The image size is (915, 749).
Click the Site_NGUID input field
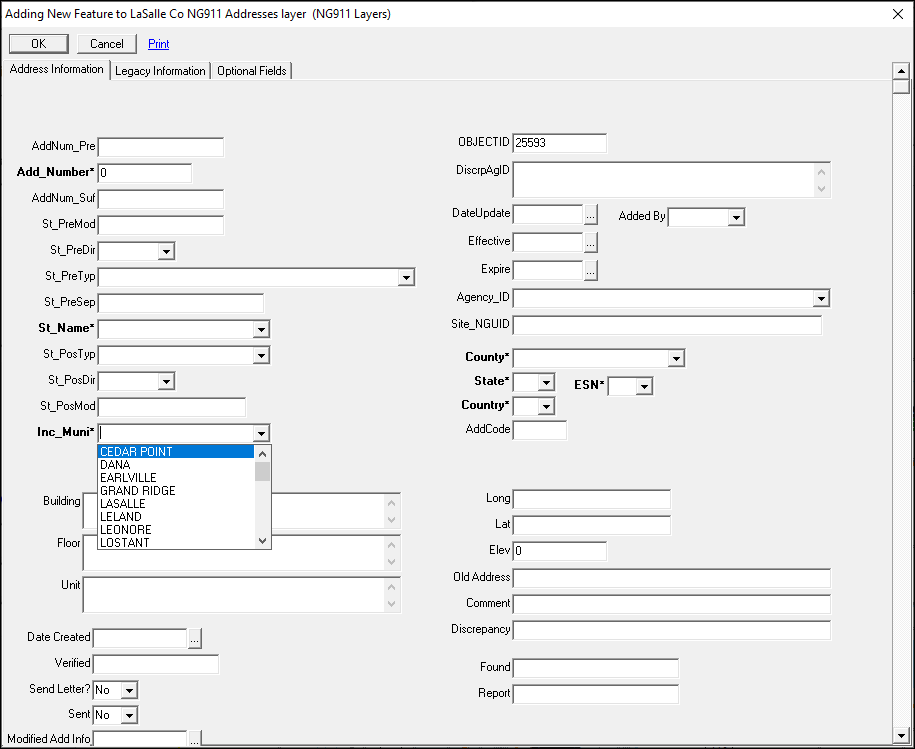(667, 326)
